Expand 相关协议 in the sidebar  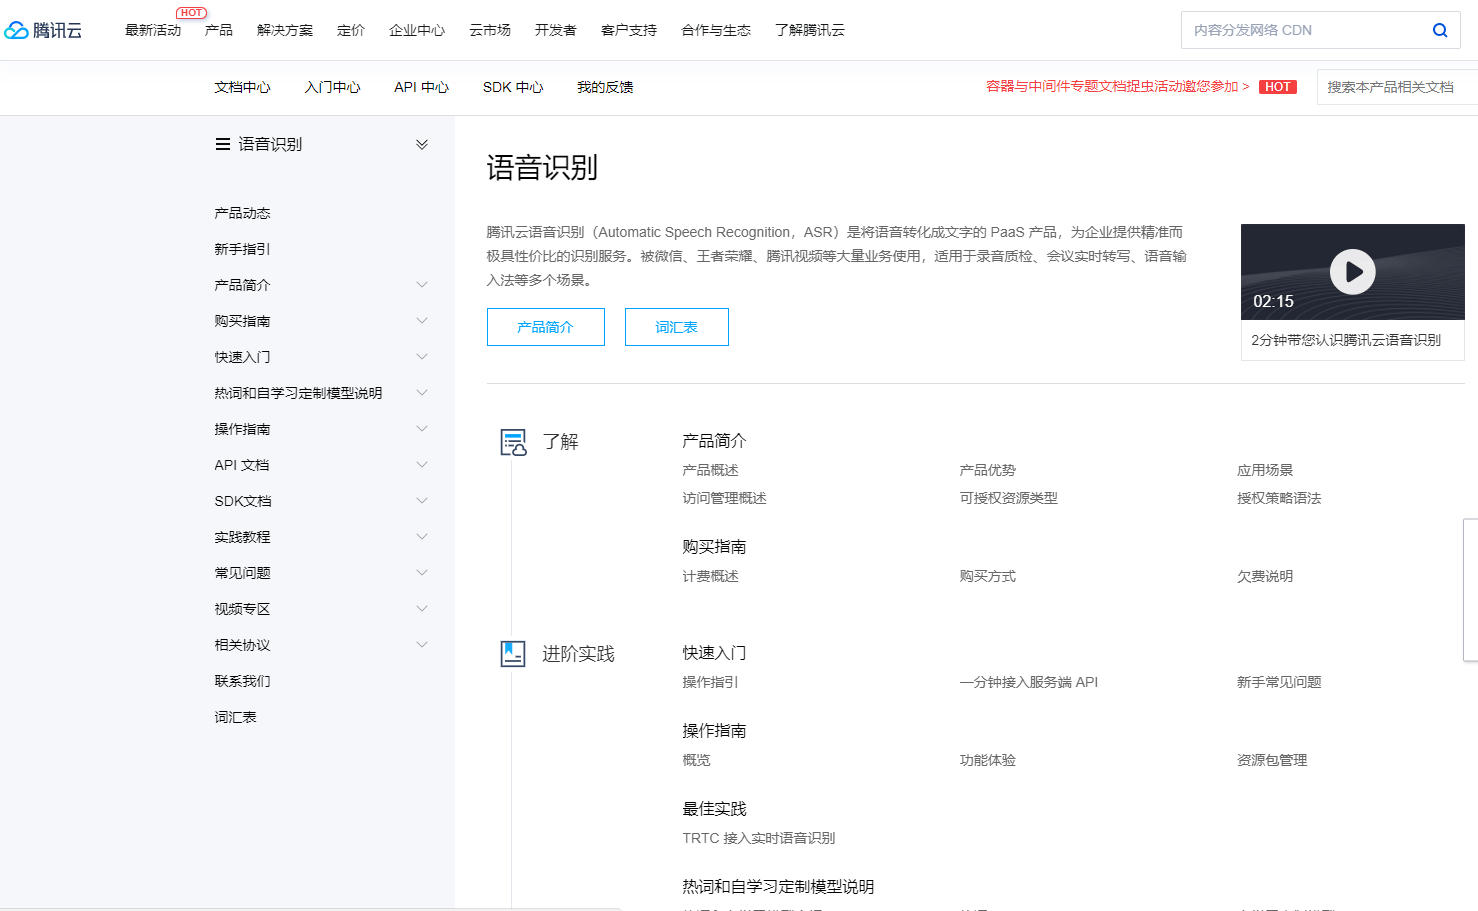[x=422, y=645]
